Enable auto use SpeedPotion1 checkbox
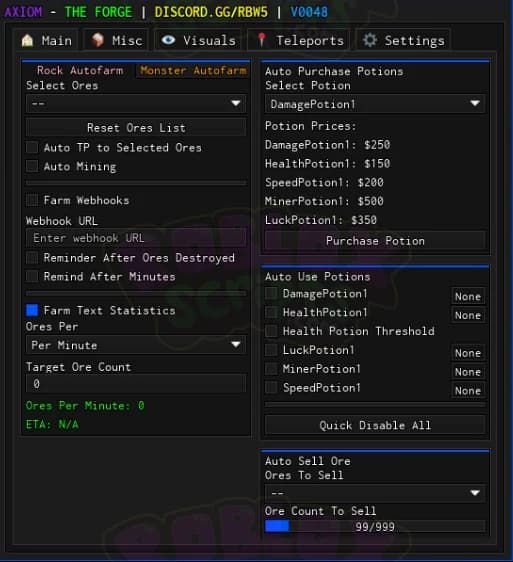 [x=271, y=387]
